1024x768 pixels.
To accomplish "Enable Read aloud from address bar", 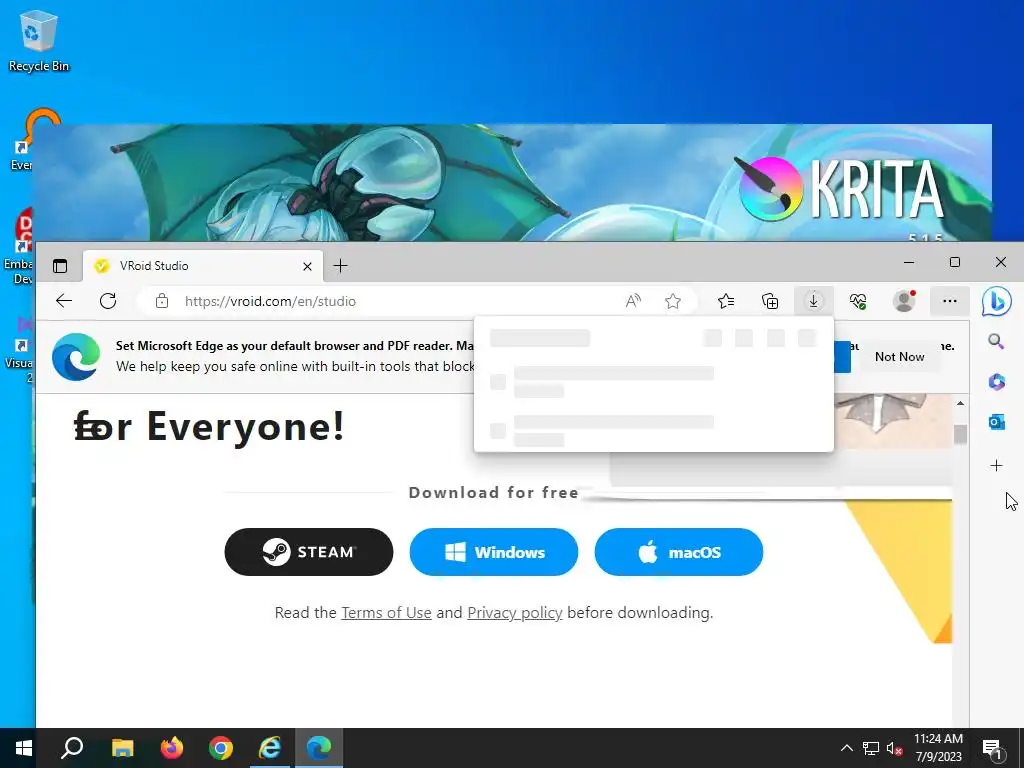I will click(633, 301).
